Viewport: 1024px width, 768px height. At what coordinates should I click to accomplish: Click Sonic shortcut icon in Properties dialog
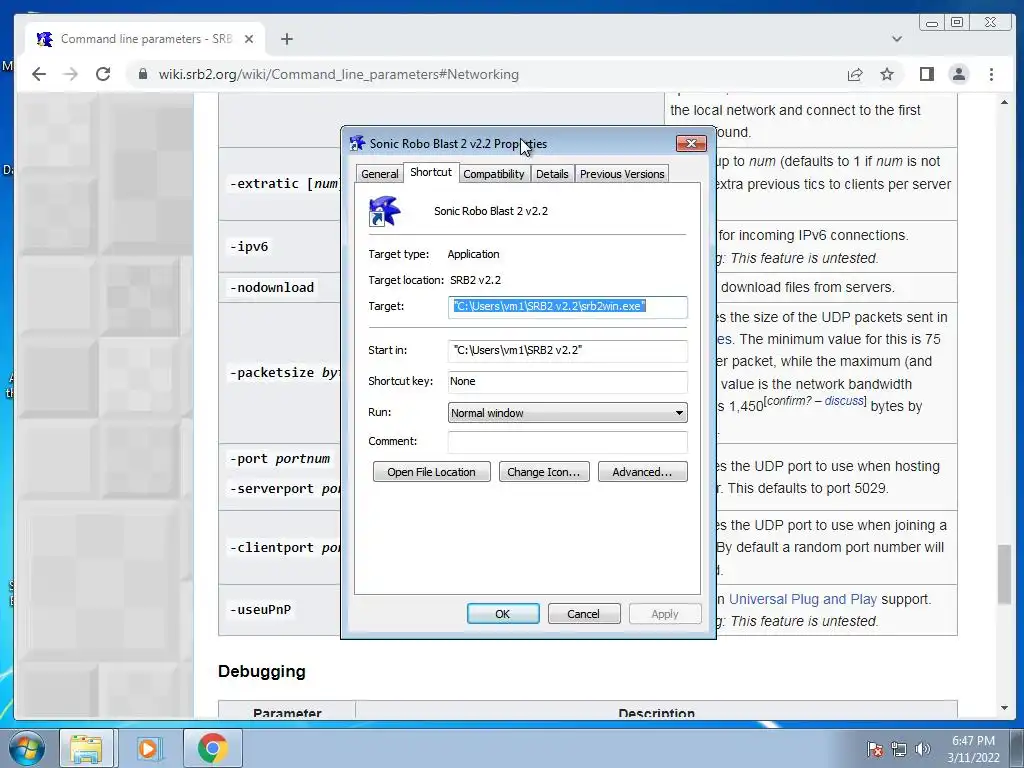point(384,211)
